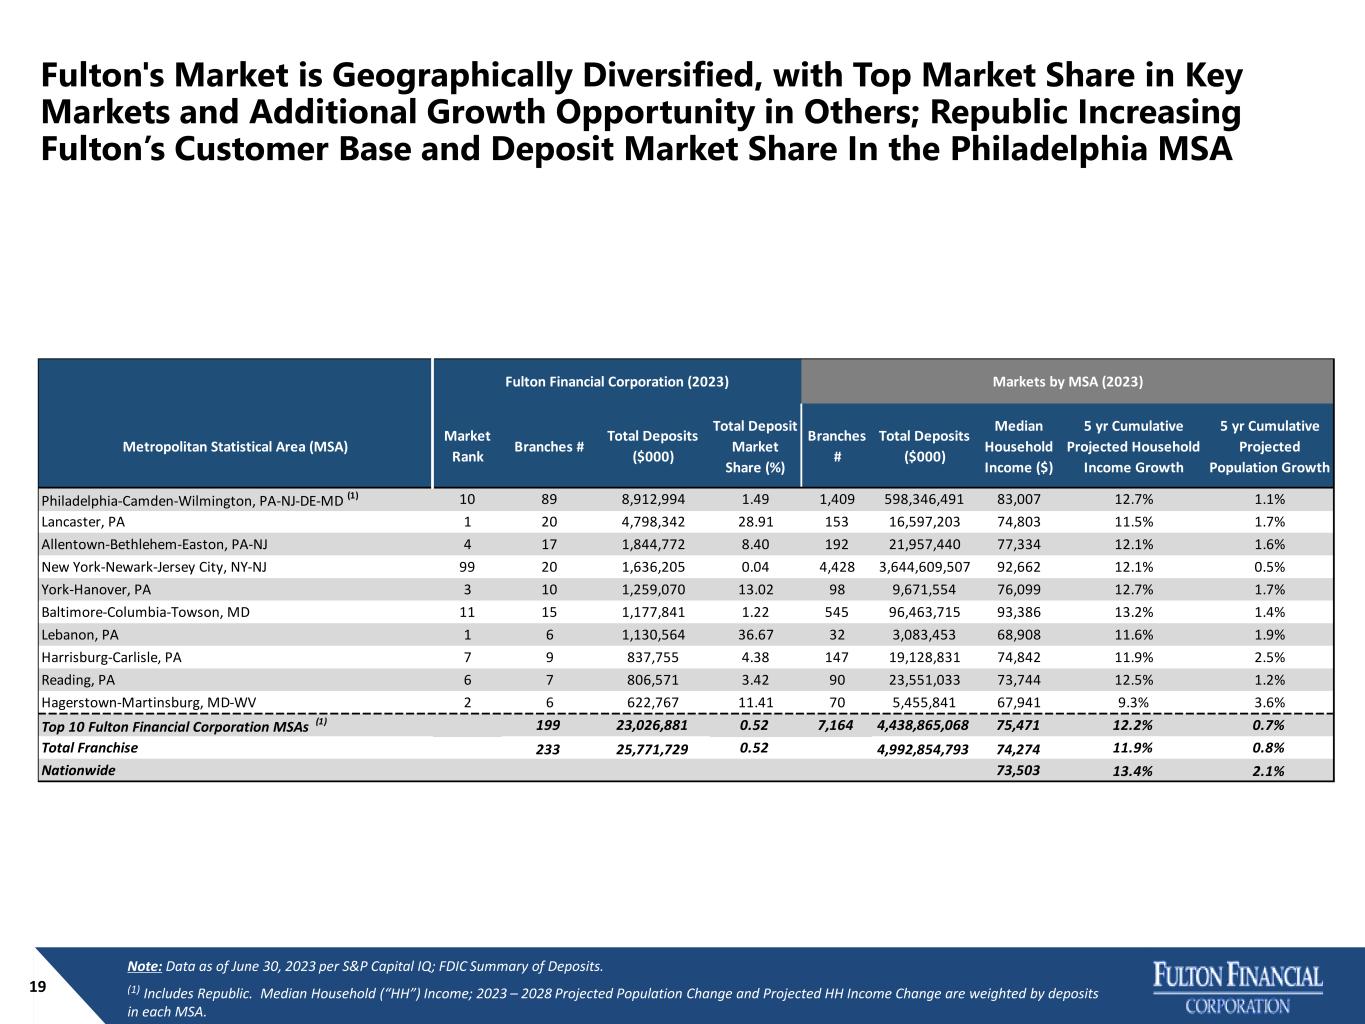The width and height of the screenshot is (1365, 1024).
Task: Select the 'Nationwide' row label
Action: coord(78,770)
